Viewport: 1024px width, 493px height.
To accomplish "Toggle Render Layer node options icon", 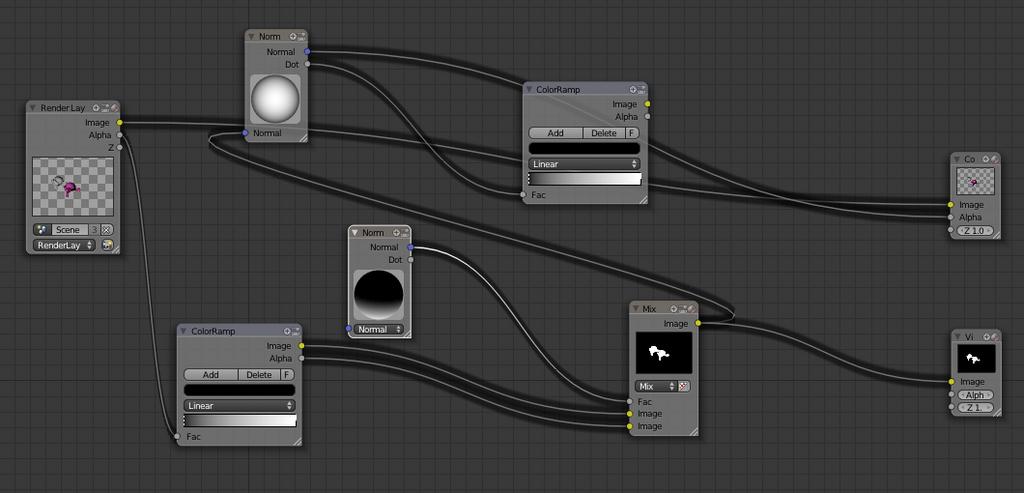I will coord(106,108).
